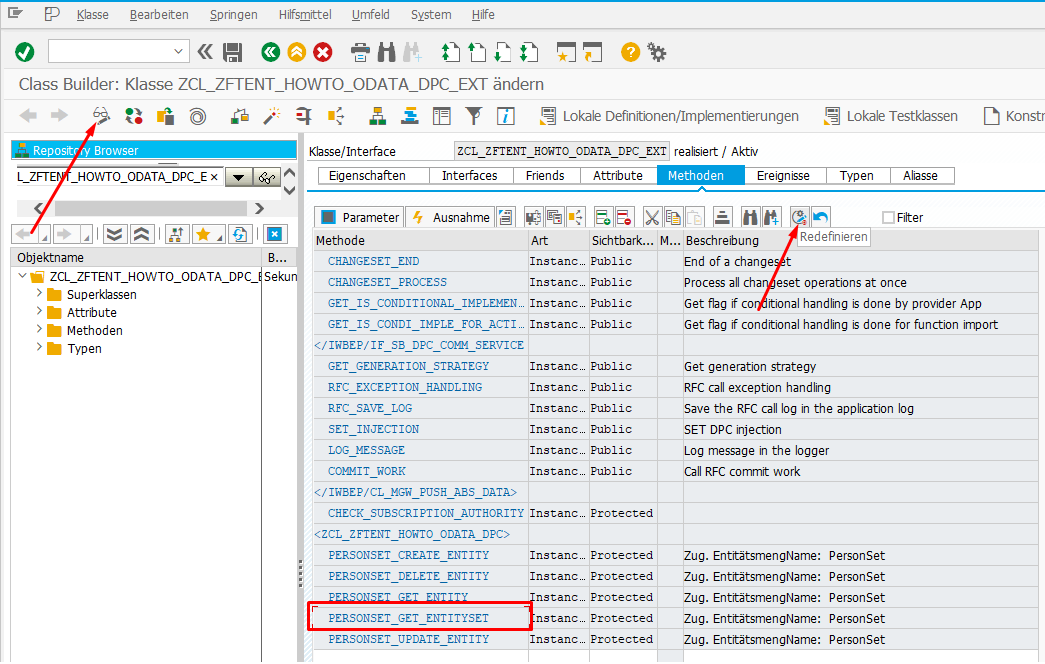Close the Repository Browser with blue X icon

(x=275, y=234)
